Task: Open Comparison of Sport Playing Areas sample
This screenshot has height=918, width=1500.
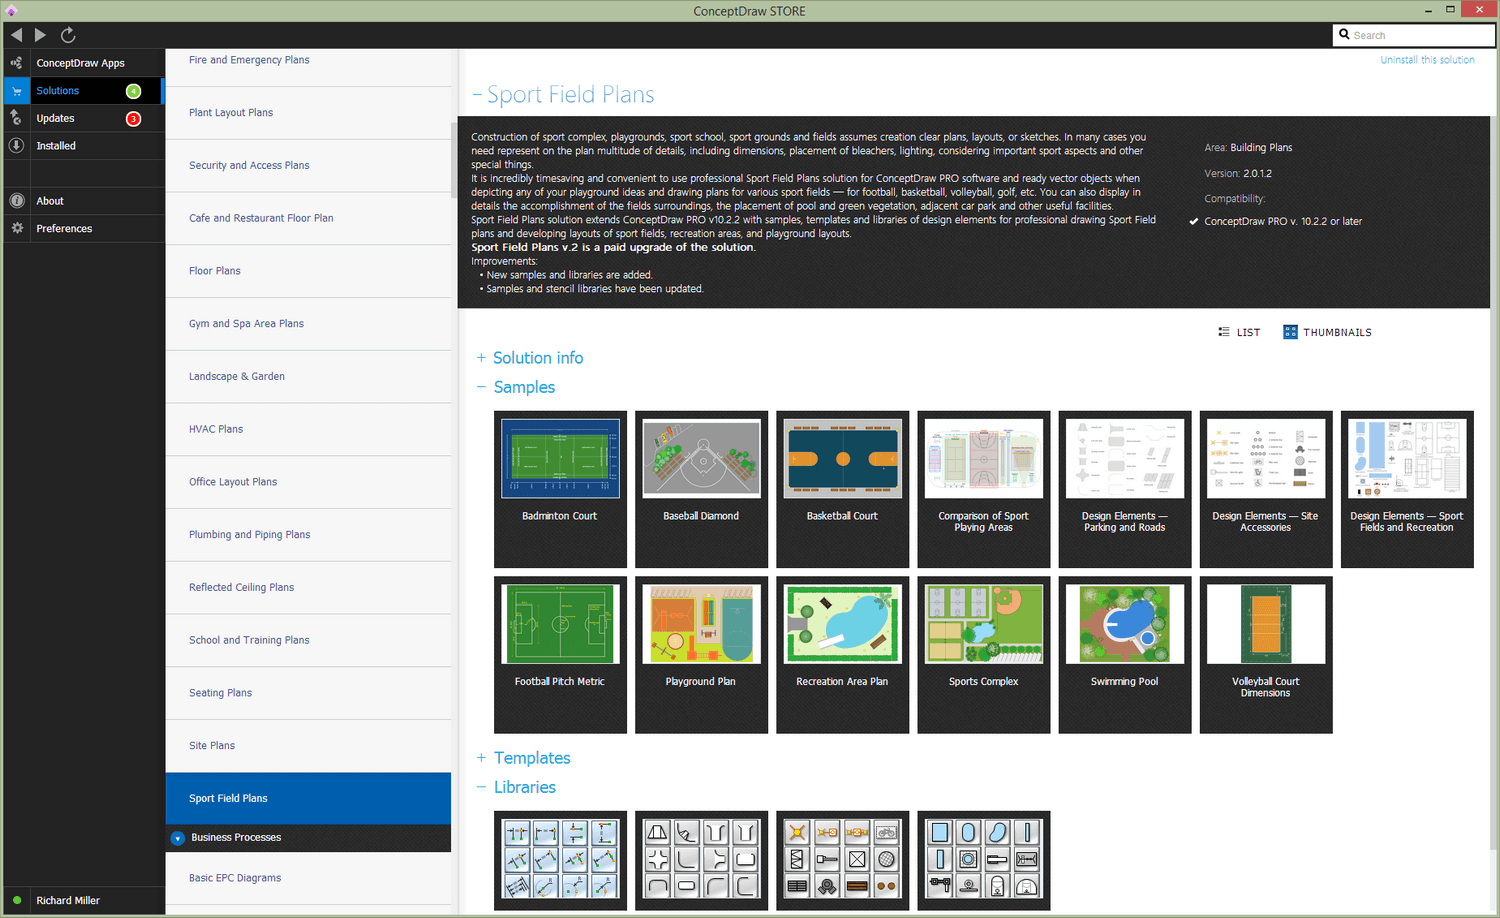Action: click(983, 489)
